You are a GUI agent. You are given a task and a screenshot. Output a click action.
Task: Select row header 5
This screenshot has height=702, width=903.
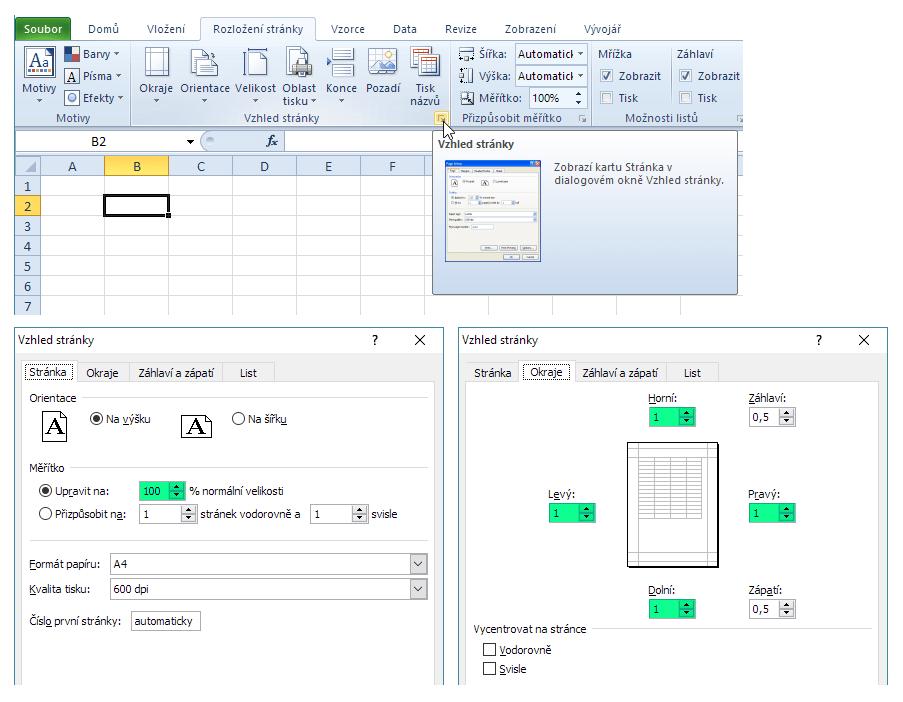pyautogui.click(x=28, y=266)
